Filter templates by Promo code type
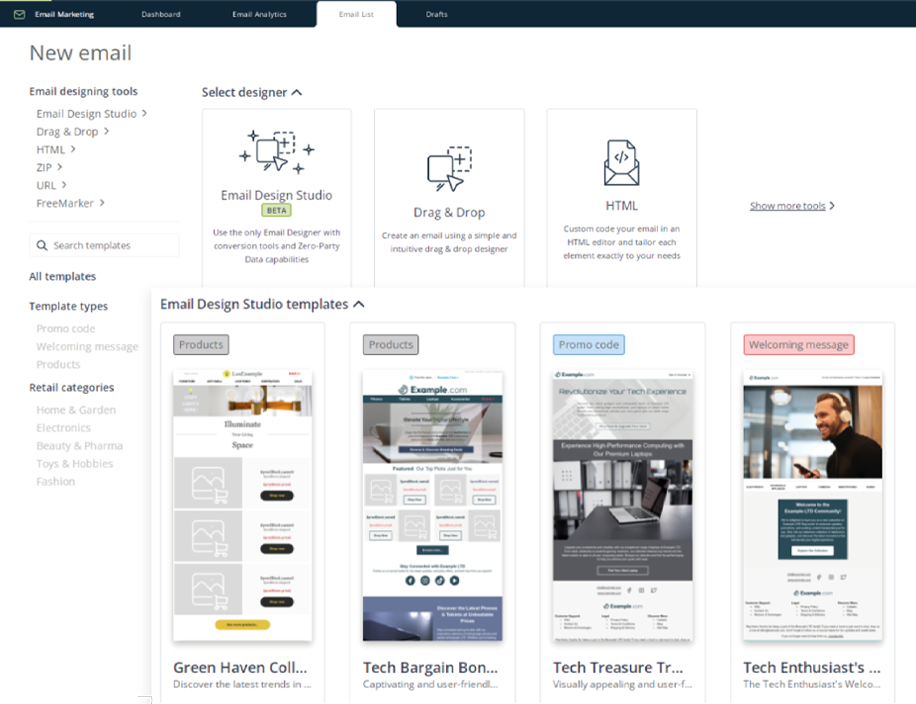The height and width of the screenshot is (704, 916). point(65,328)
